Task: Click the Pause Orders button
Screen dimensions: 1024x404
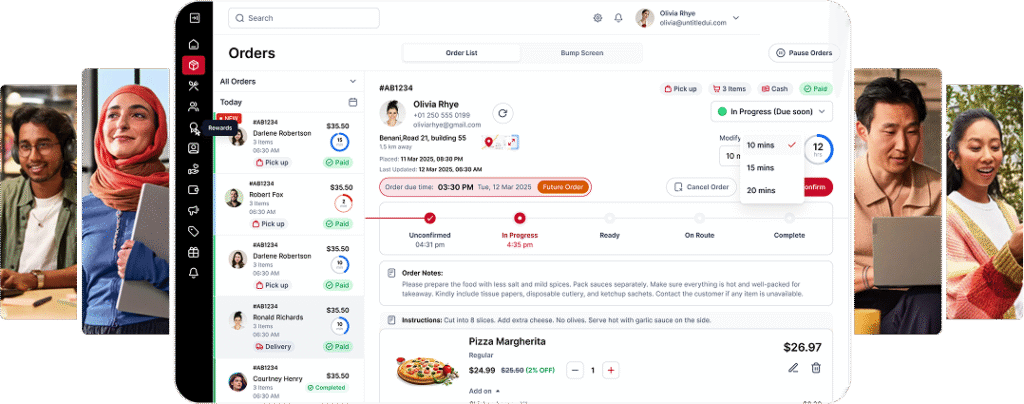Action: [804, 53]
